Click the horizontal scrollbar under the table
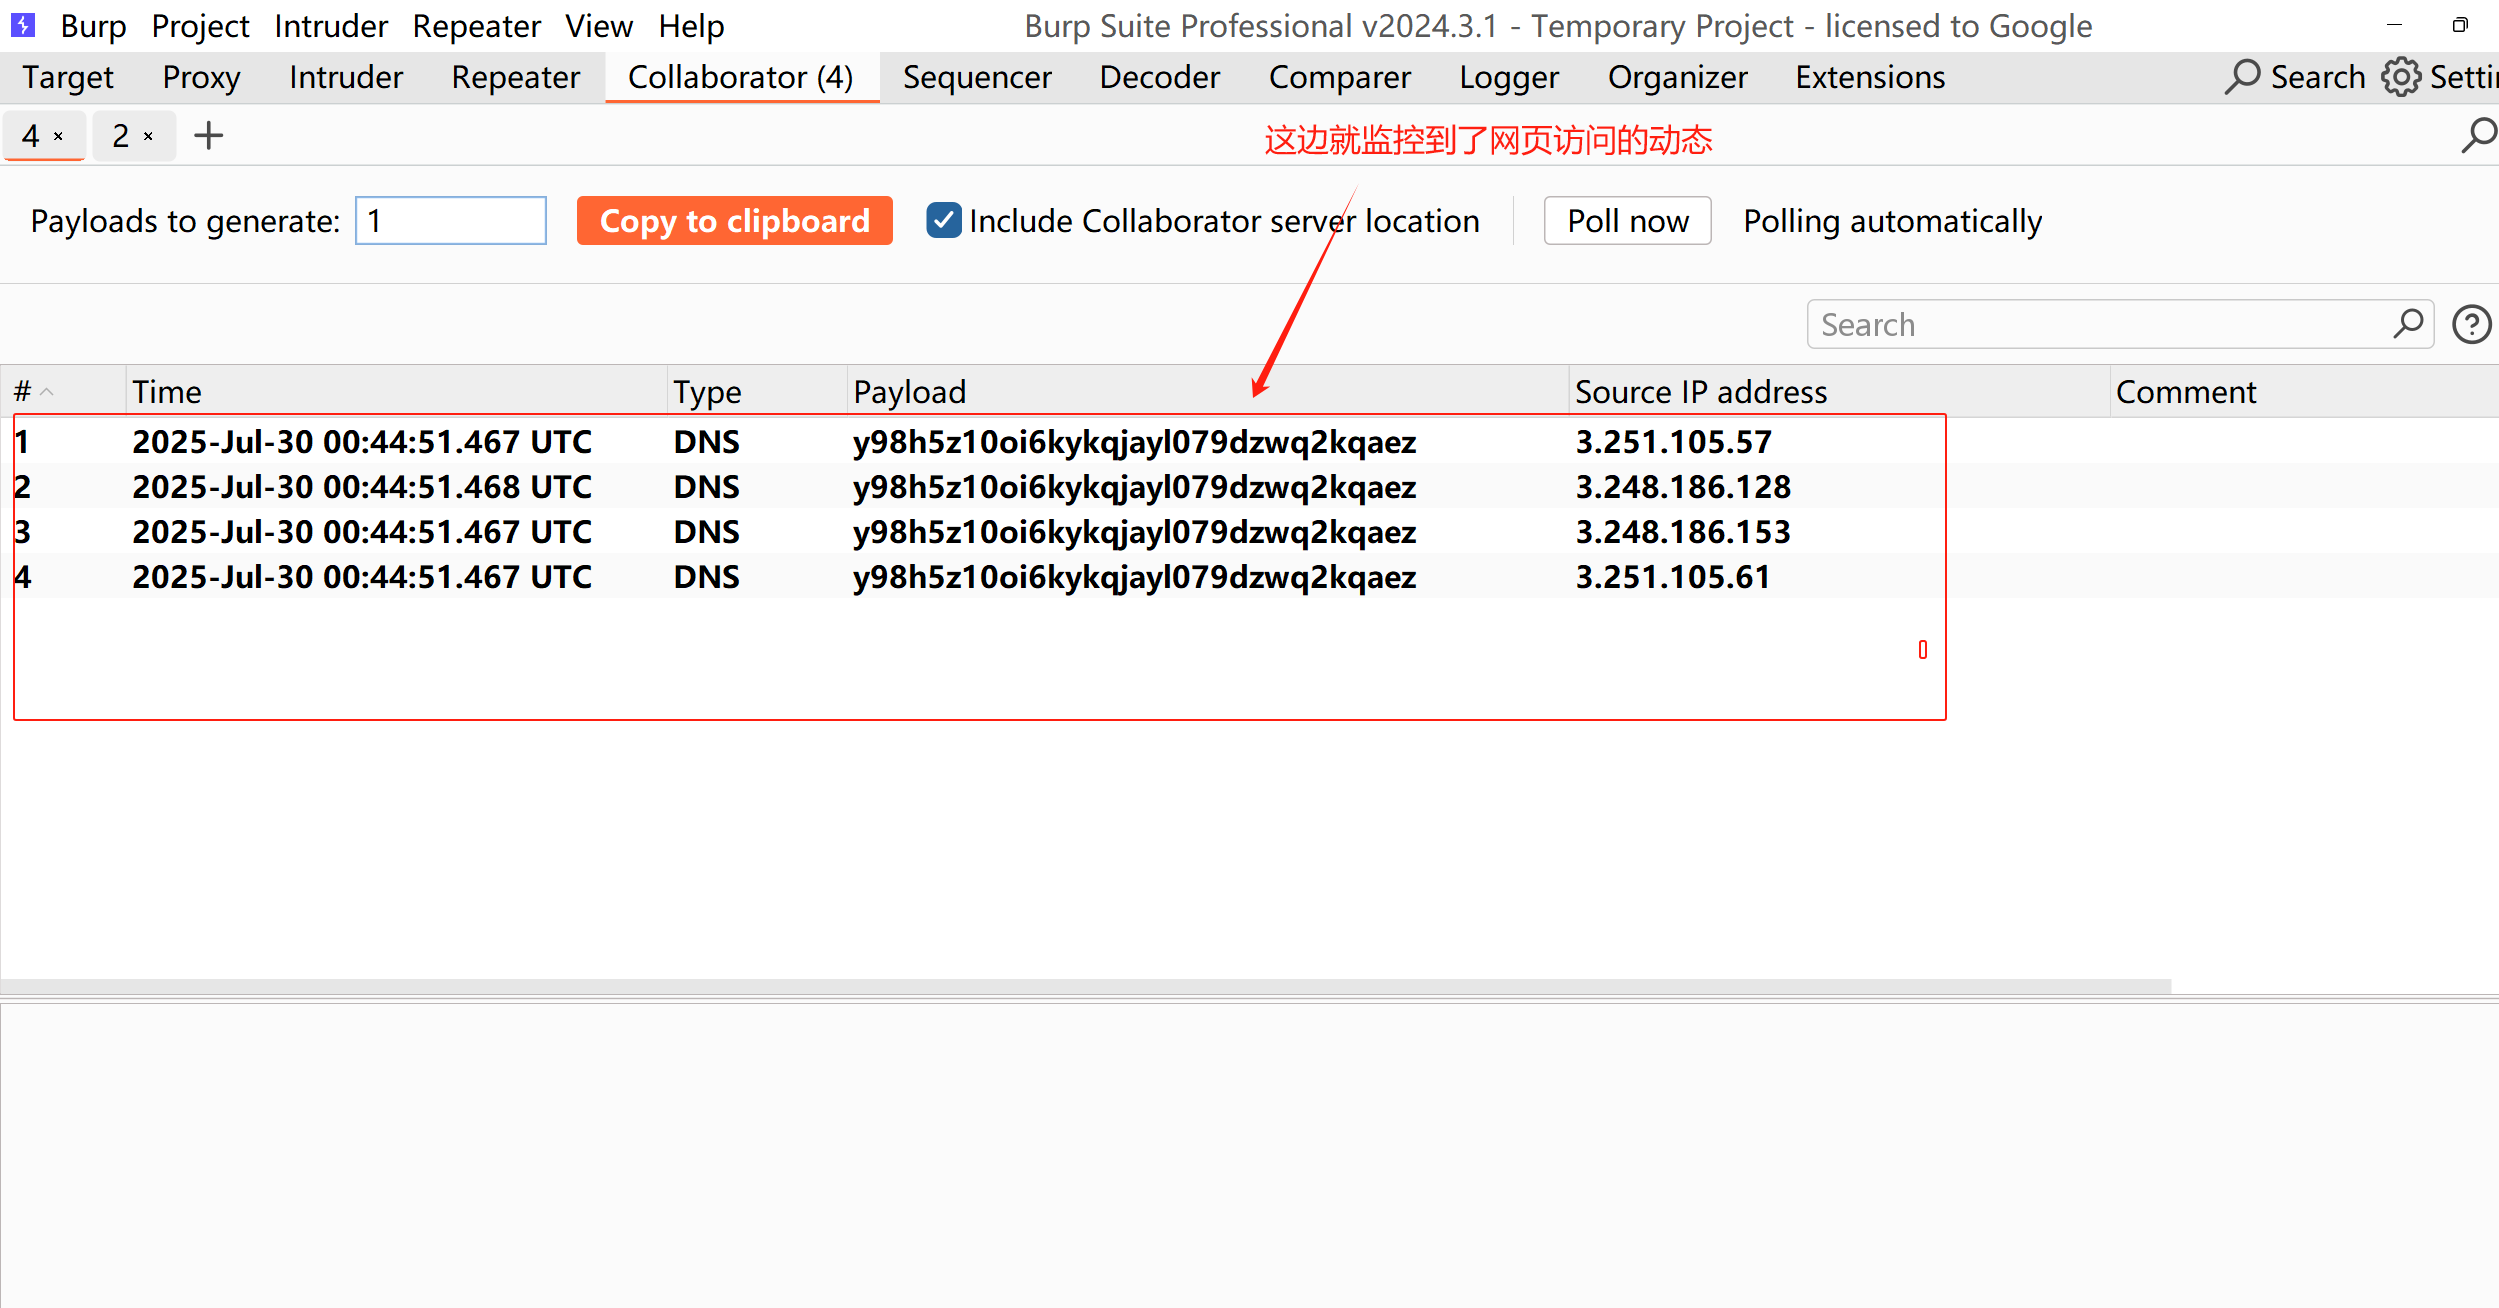The image size is (2499, 1308). click(x=1085, y=986)
